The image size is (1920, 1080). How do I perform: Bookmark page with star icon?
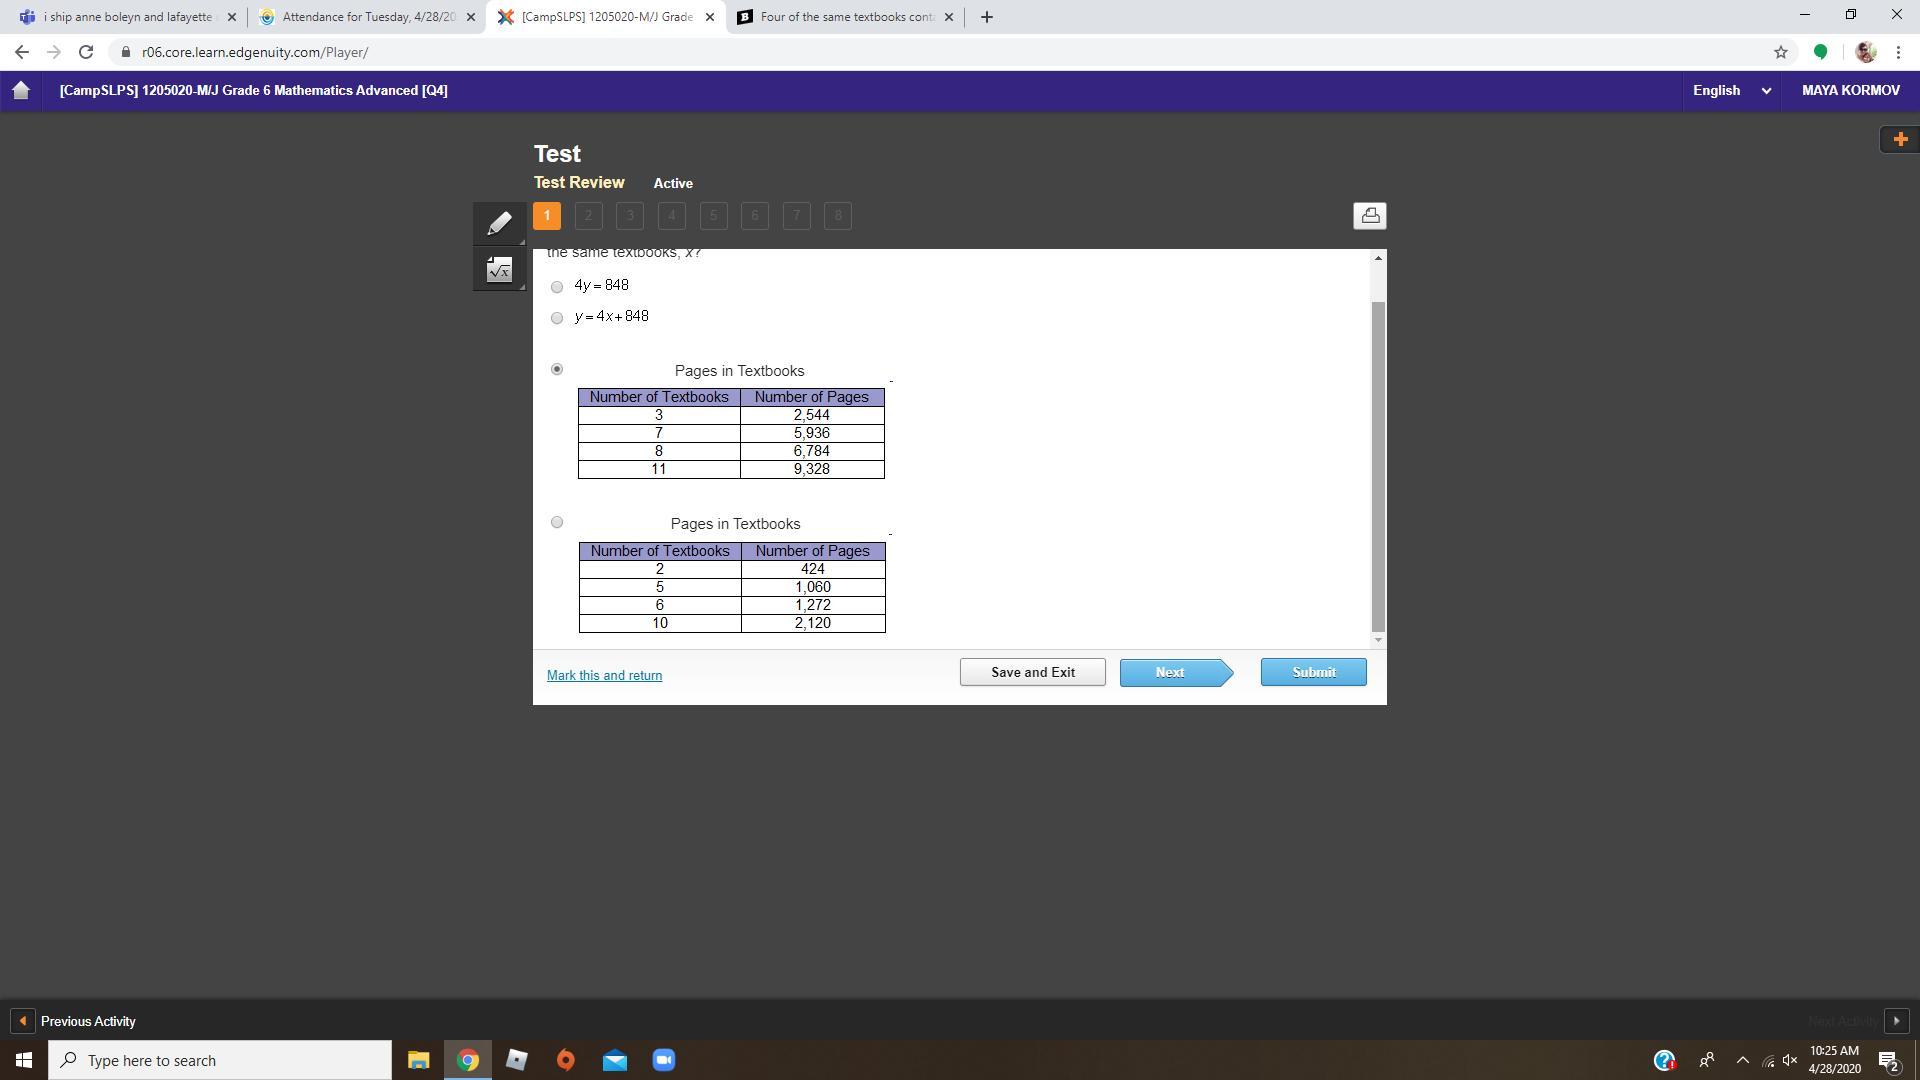coord(1780,52)
